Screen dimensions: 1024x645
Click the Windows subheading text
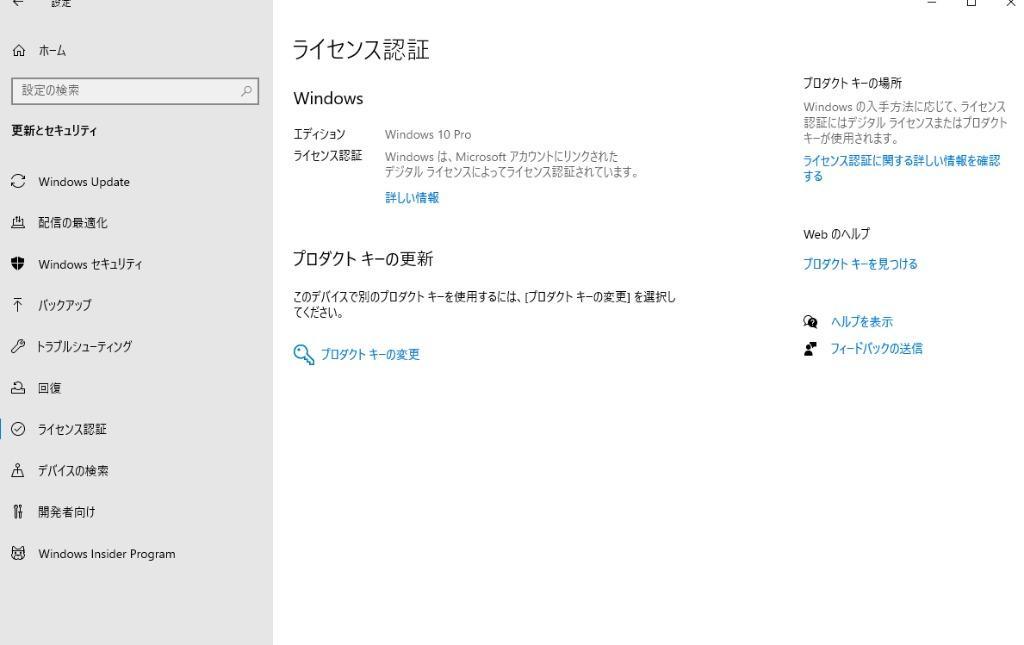[328, 98]
